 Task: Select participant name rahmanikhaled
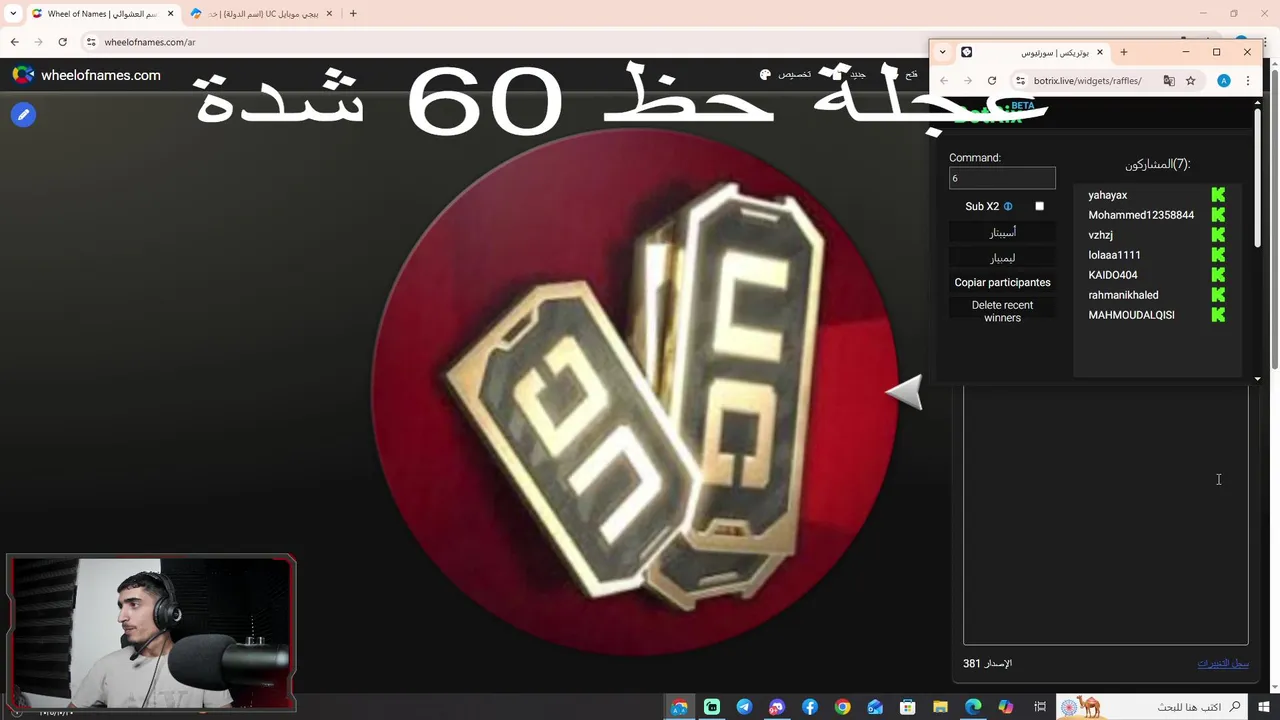[x=1123, y=295]
